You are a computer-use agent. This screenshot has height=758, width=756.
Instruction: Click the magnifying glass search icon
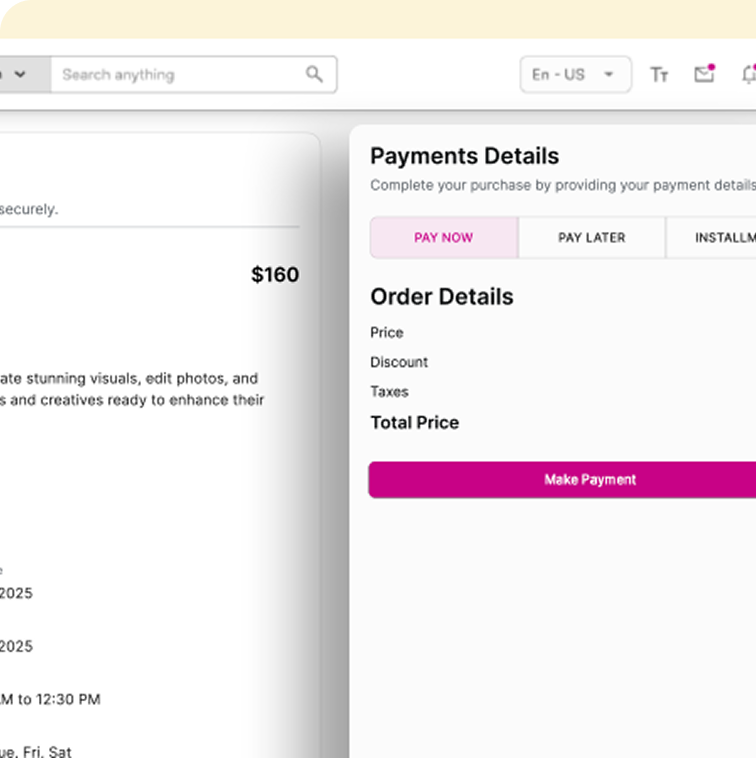tap(314, 74)
